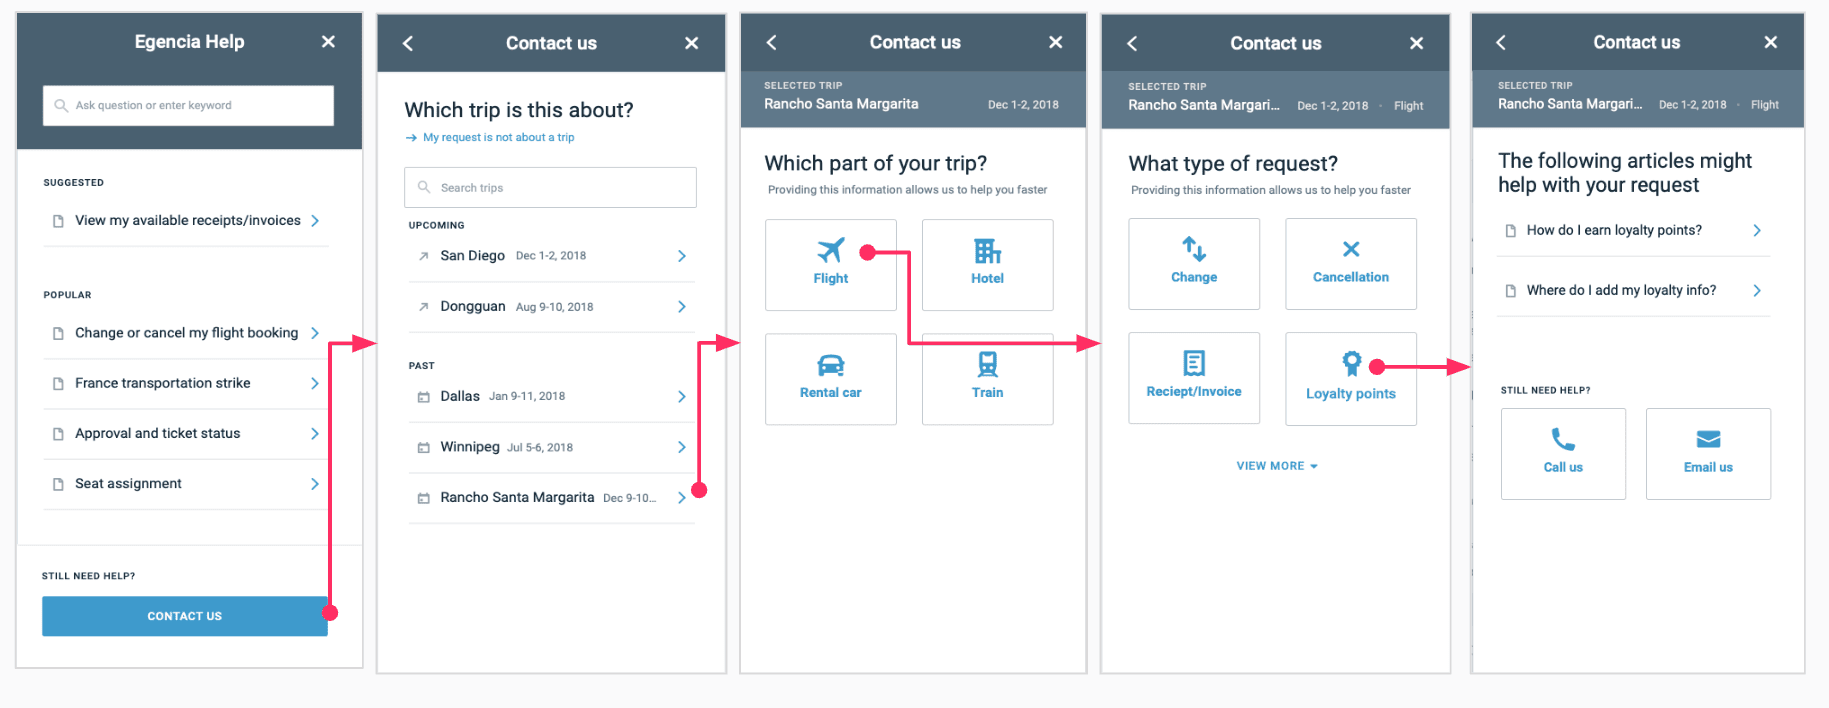Image resolution: width=1829 pixels, height=708 pixels.
Task: Open the Seat assignment article chevron
Action: pos(315,484)
